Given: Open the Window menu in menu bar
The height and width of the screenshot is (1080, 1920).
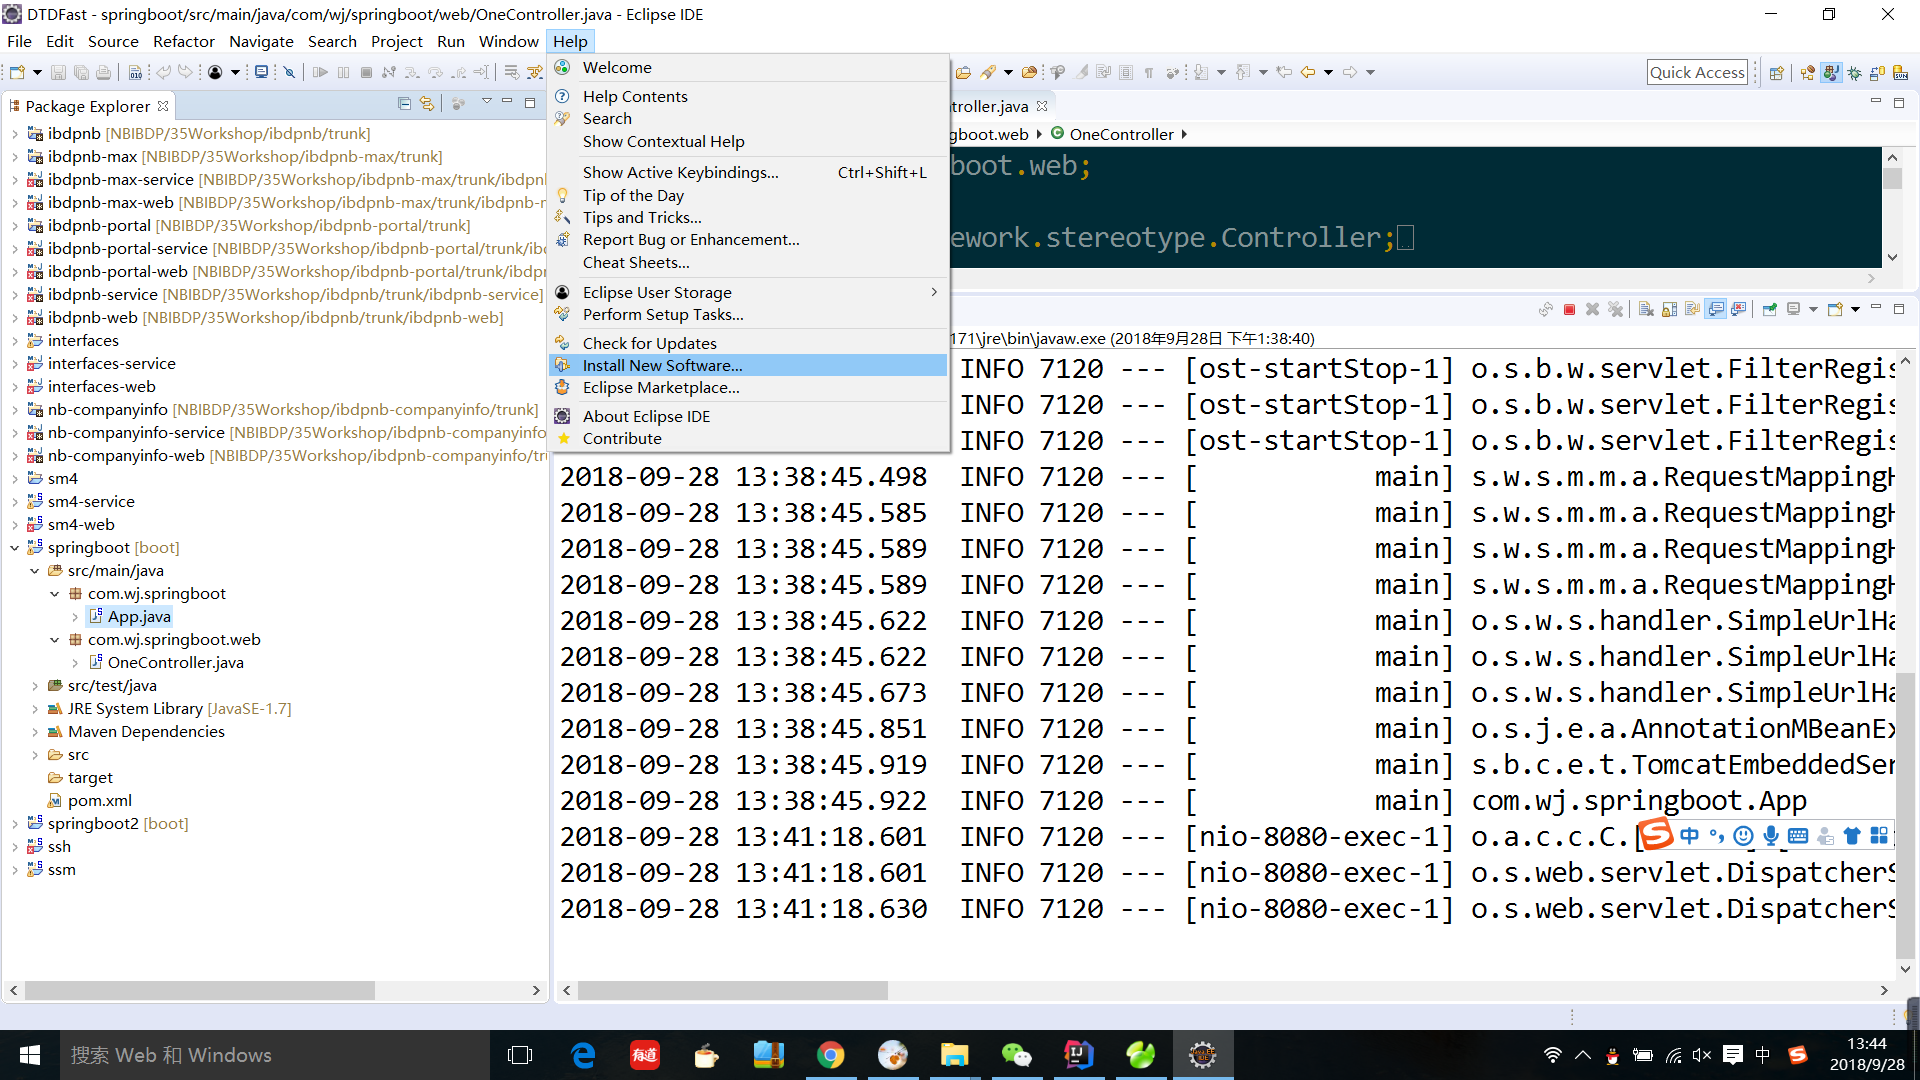Looking at the screenshot, I should coord(508,41).
